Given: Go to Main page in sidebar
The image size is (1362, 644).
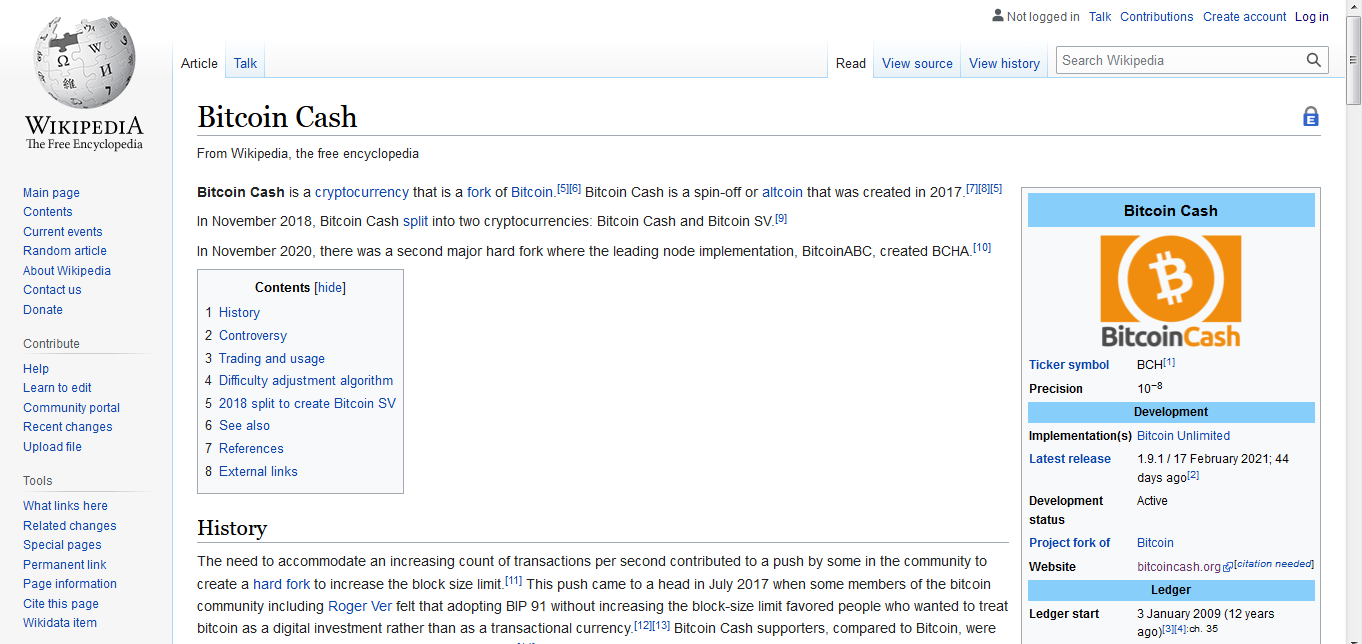Looking at the screenshot, I should [x=51, y=193].
